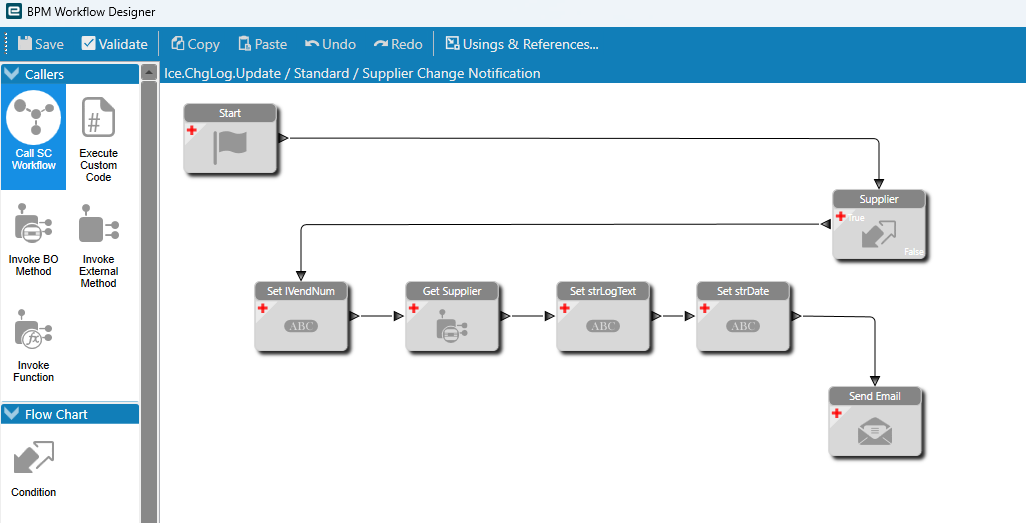This screenshot has height=523, width=1026.
Task: Copy the selected element
Action: tap(195, 44)
